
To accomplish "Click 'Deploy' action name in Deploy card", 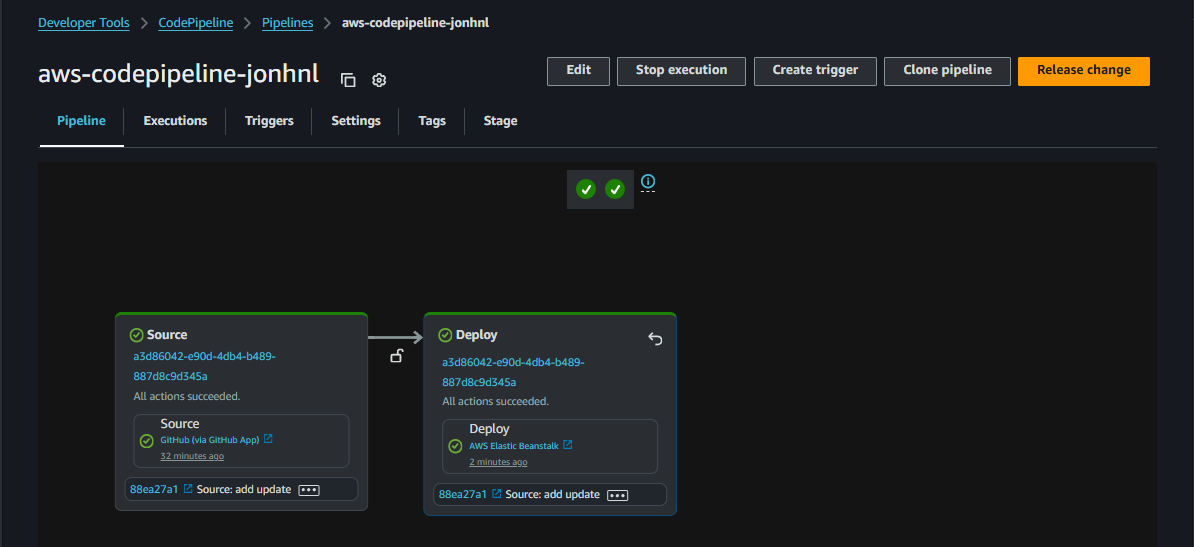I will (x=489, y=429).
